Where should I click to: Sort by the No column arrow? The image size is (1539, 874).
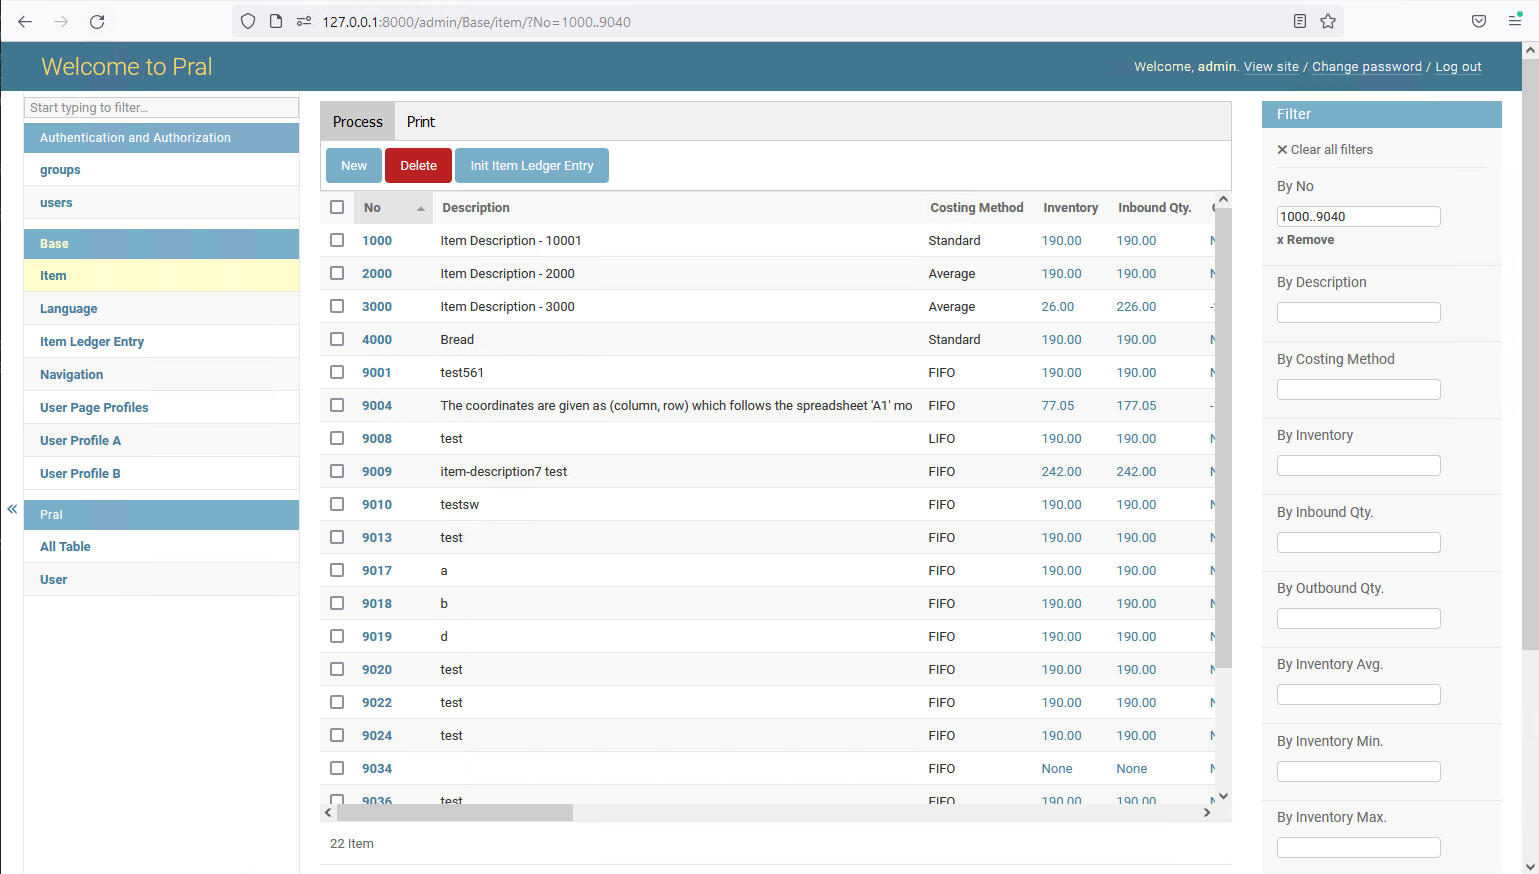(421, 208)
